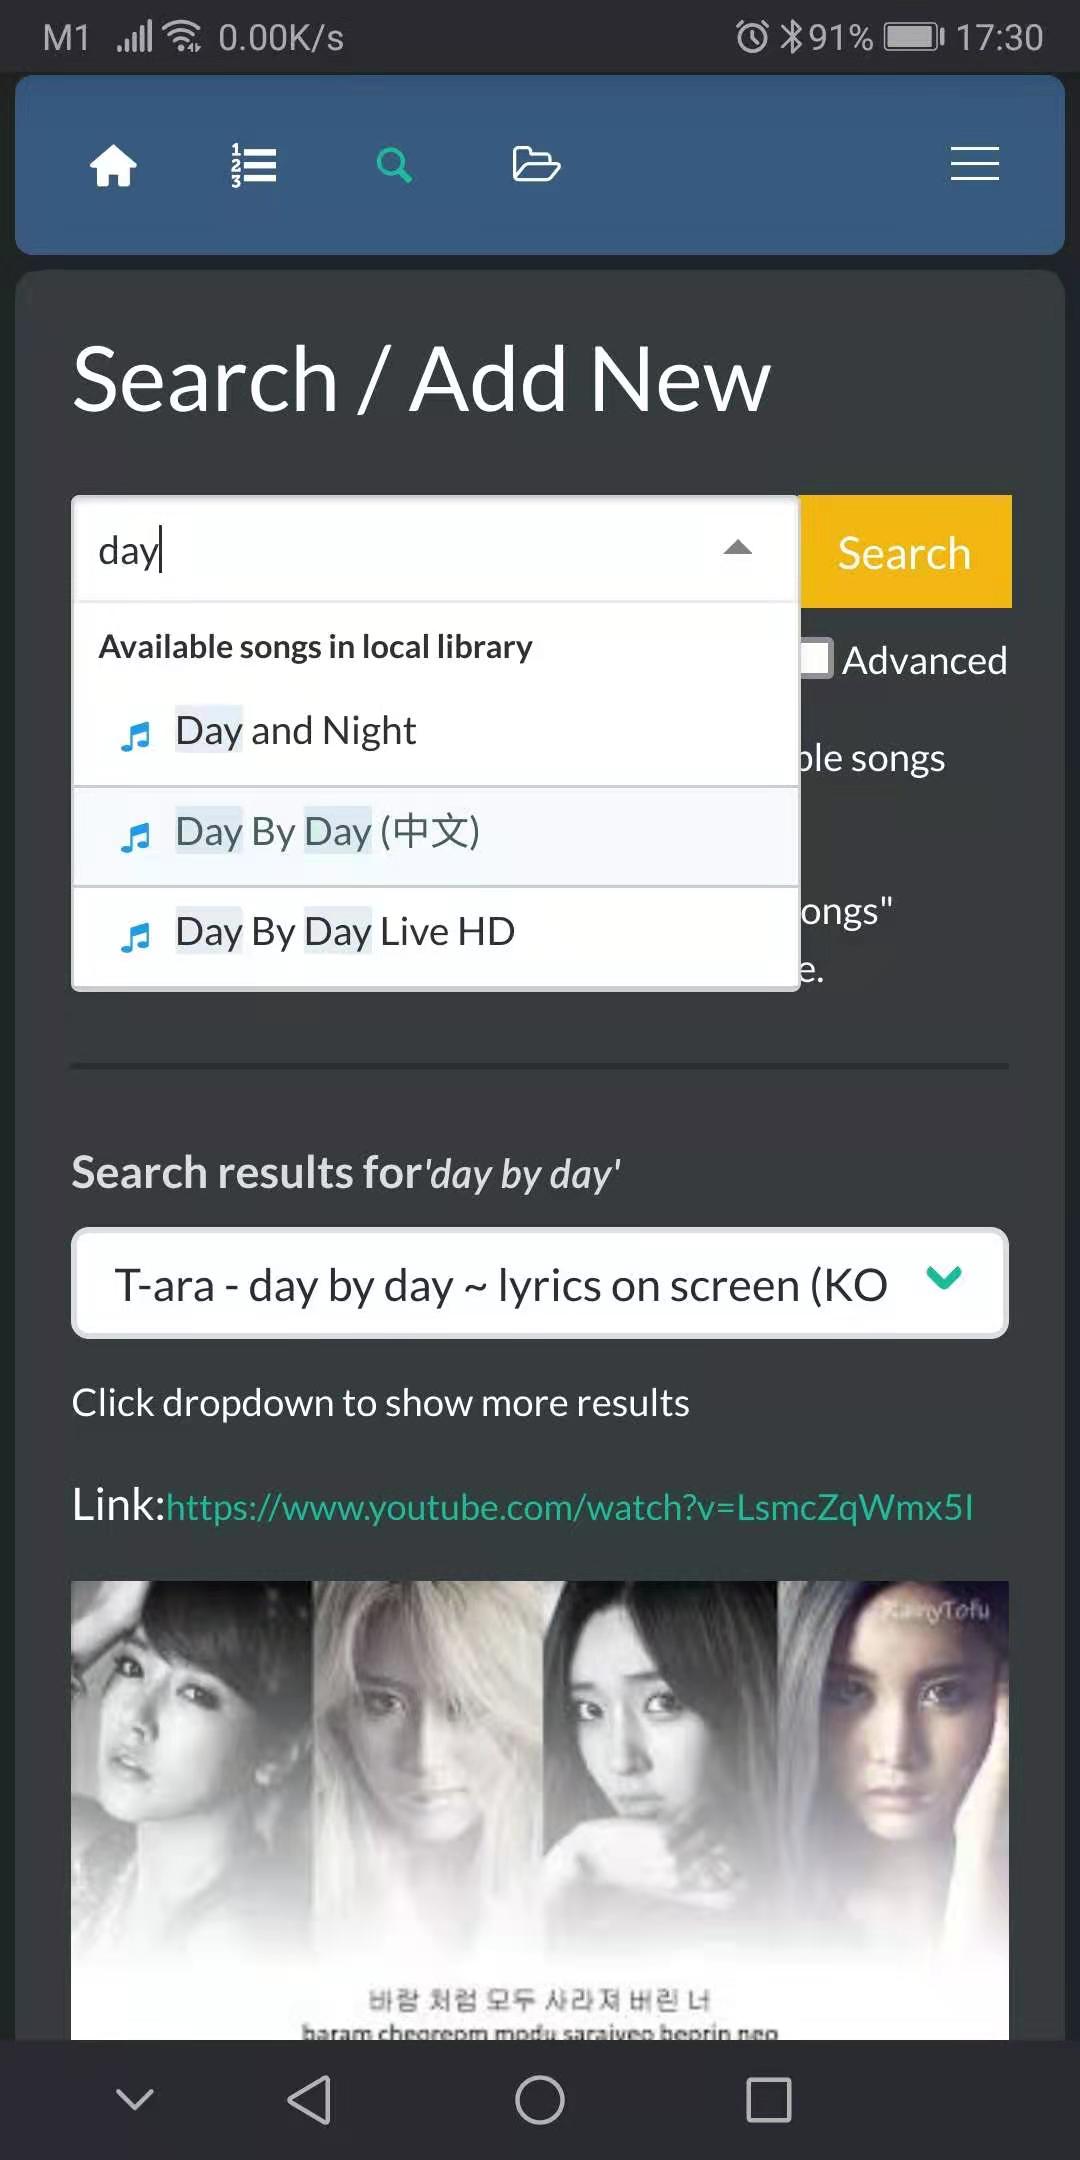Click the yellow Search button
This screenshot has height=2160, width=1080.
coord(905,552)
